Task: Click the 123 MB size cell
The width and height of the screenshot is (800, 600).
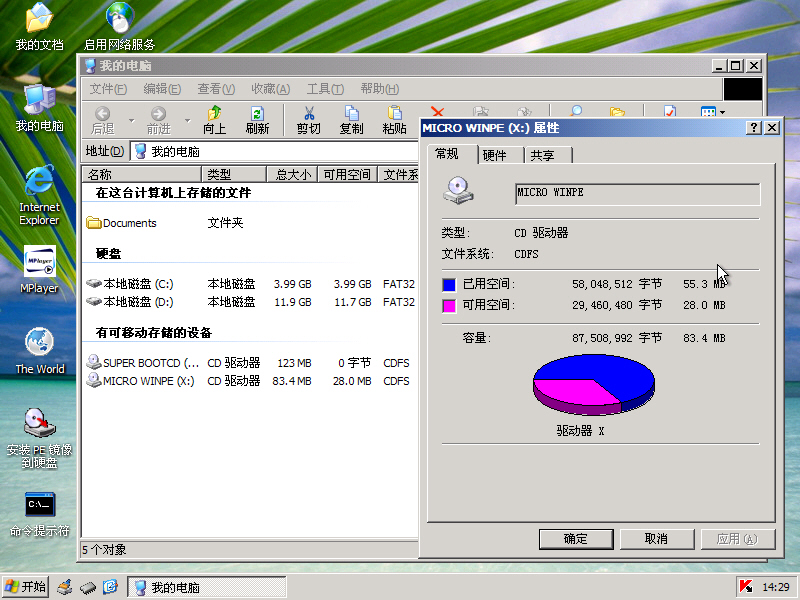Action: (294, 363)
